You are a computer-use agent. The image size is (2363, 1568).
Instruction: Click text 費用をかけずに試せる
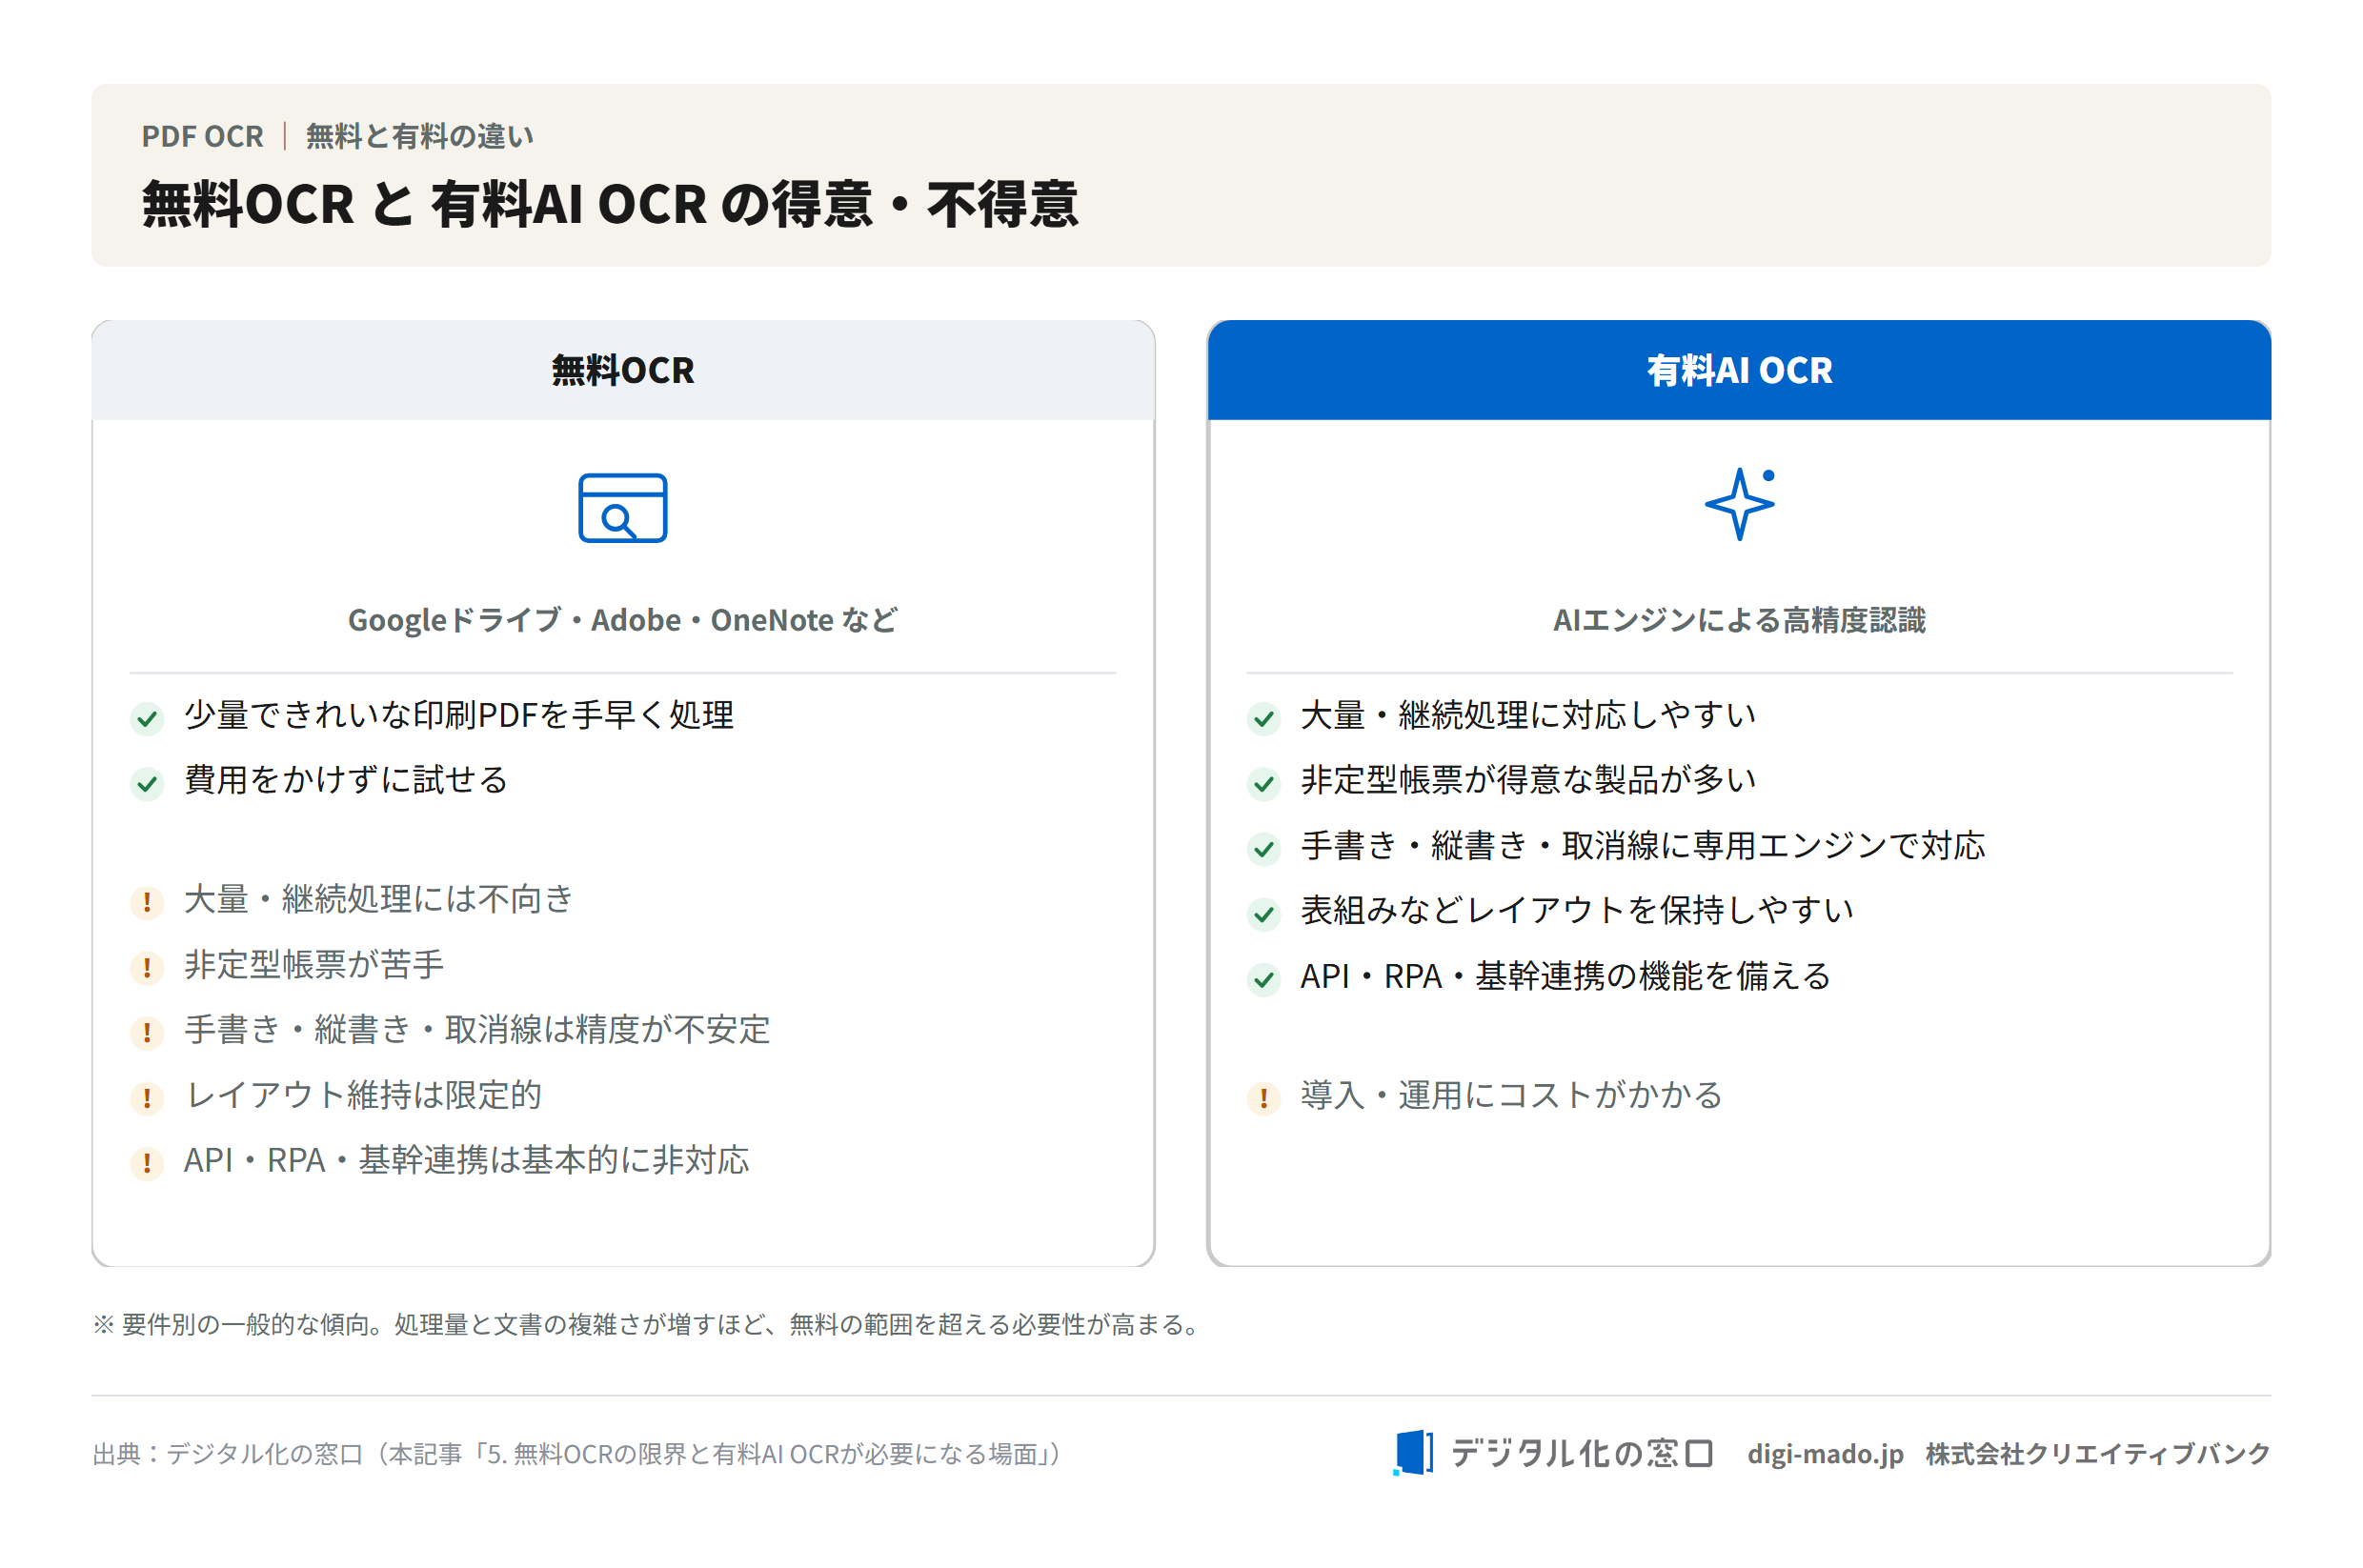(x=346, y=780)
